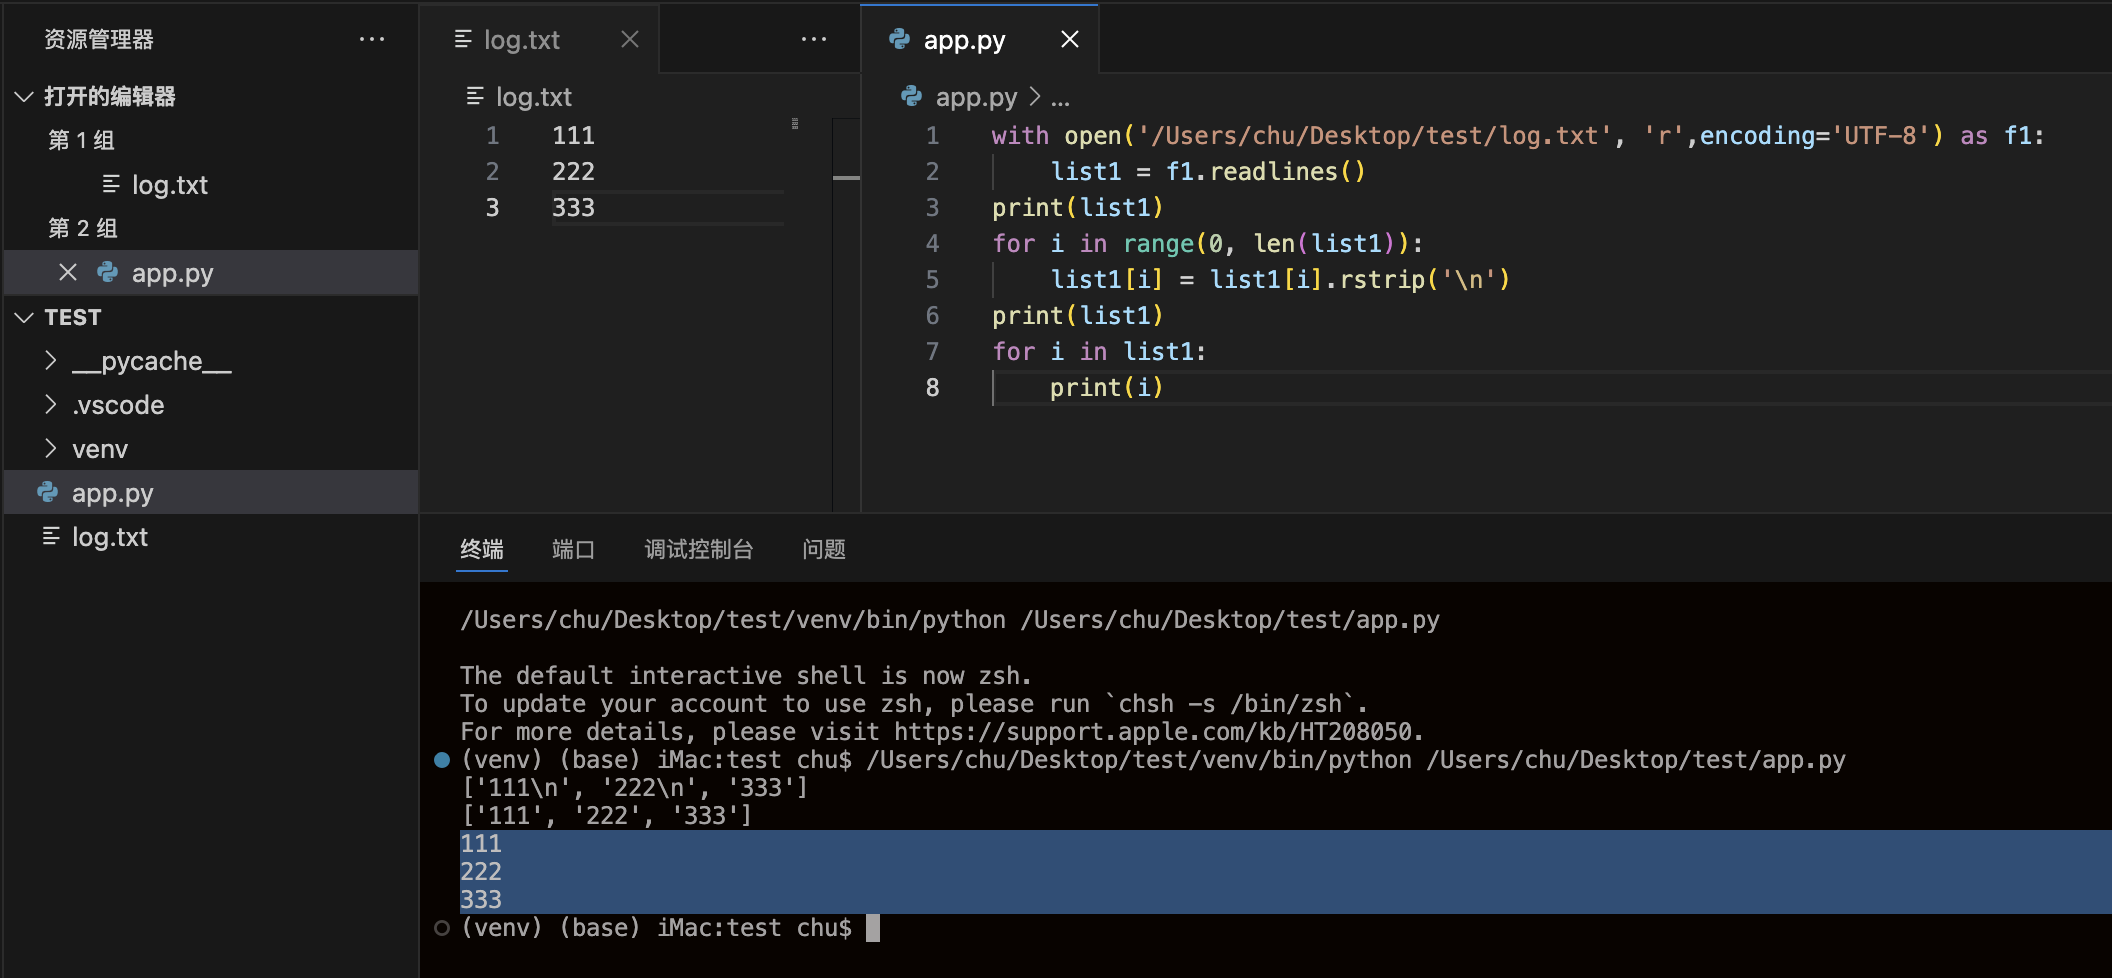
Task: Collapse the TEST folder section
Action: click(x=25, y=318)
